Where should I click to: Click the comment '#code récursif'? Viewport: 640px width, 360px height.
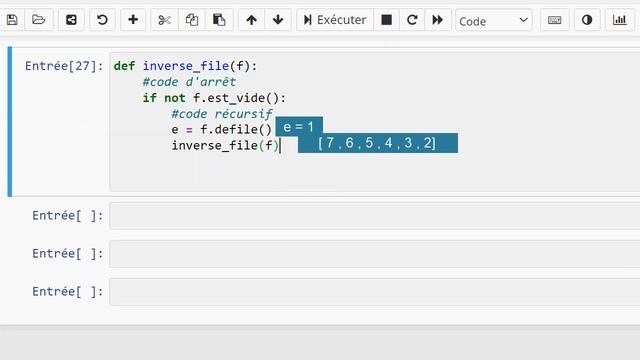click(x=222, y=114)
